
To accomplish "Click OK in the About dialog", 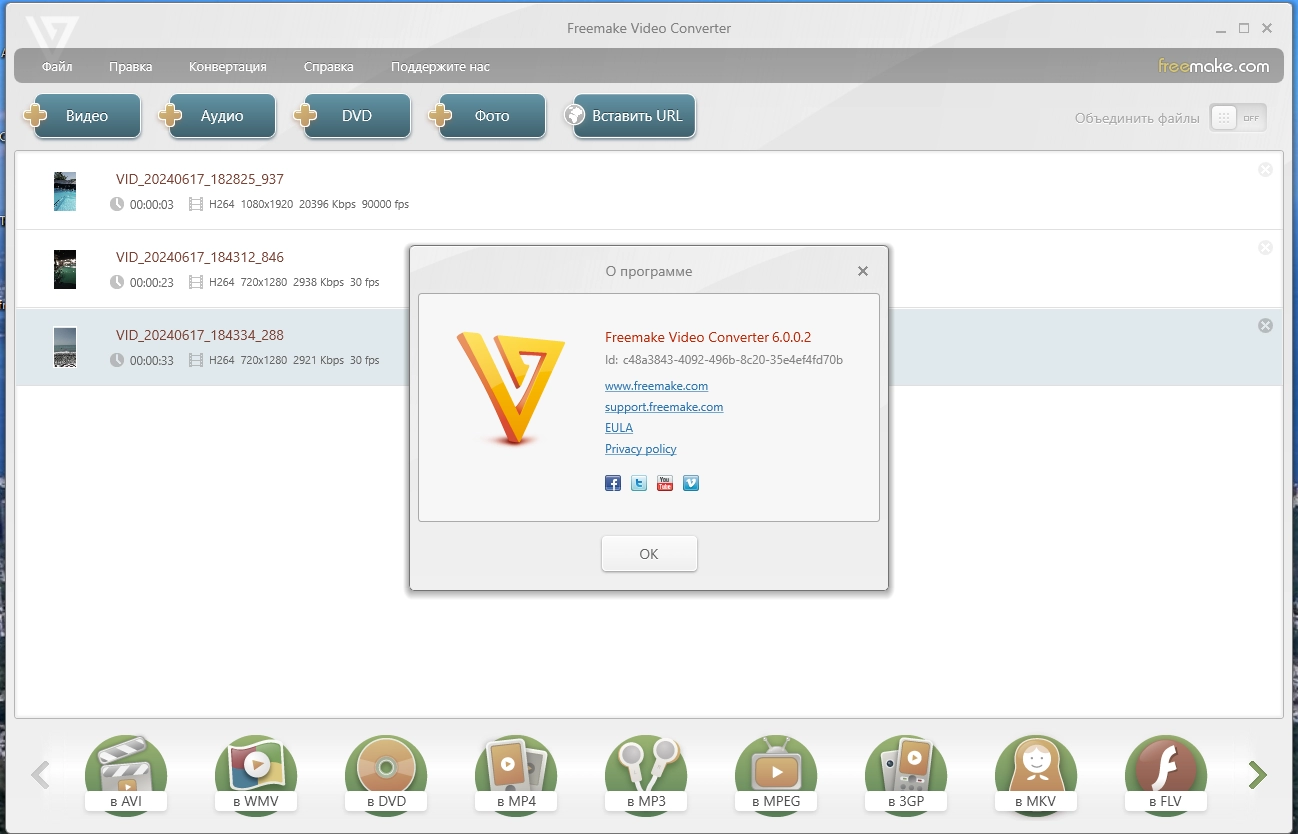I will pyautogui.click(x=649, y=554).
